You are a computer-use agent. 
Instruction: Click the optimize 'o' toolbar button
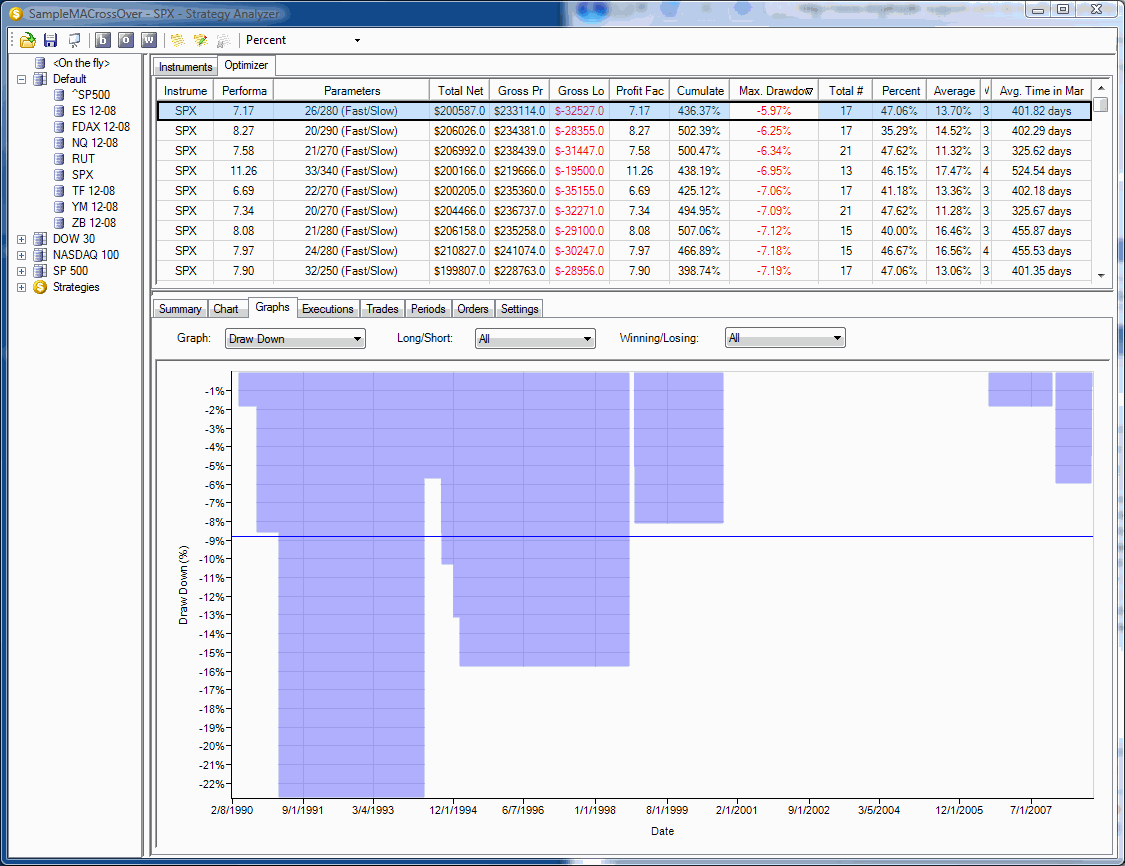[x=126, y=40]
